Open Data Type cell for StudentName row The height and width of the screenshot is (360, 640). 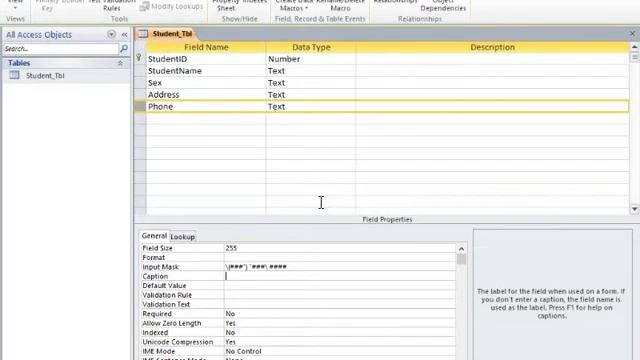point(311,71)
